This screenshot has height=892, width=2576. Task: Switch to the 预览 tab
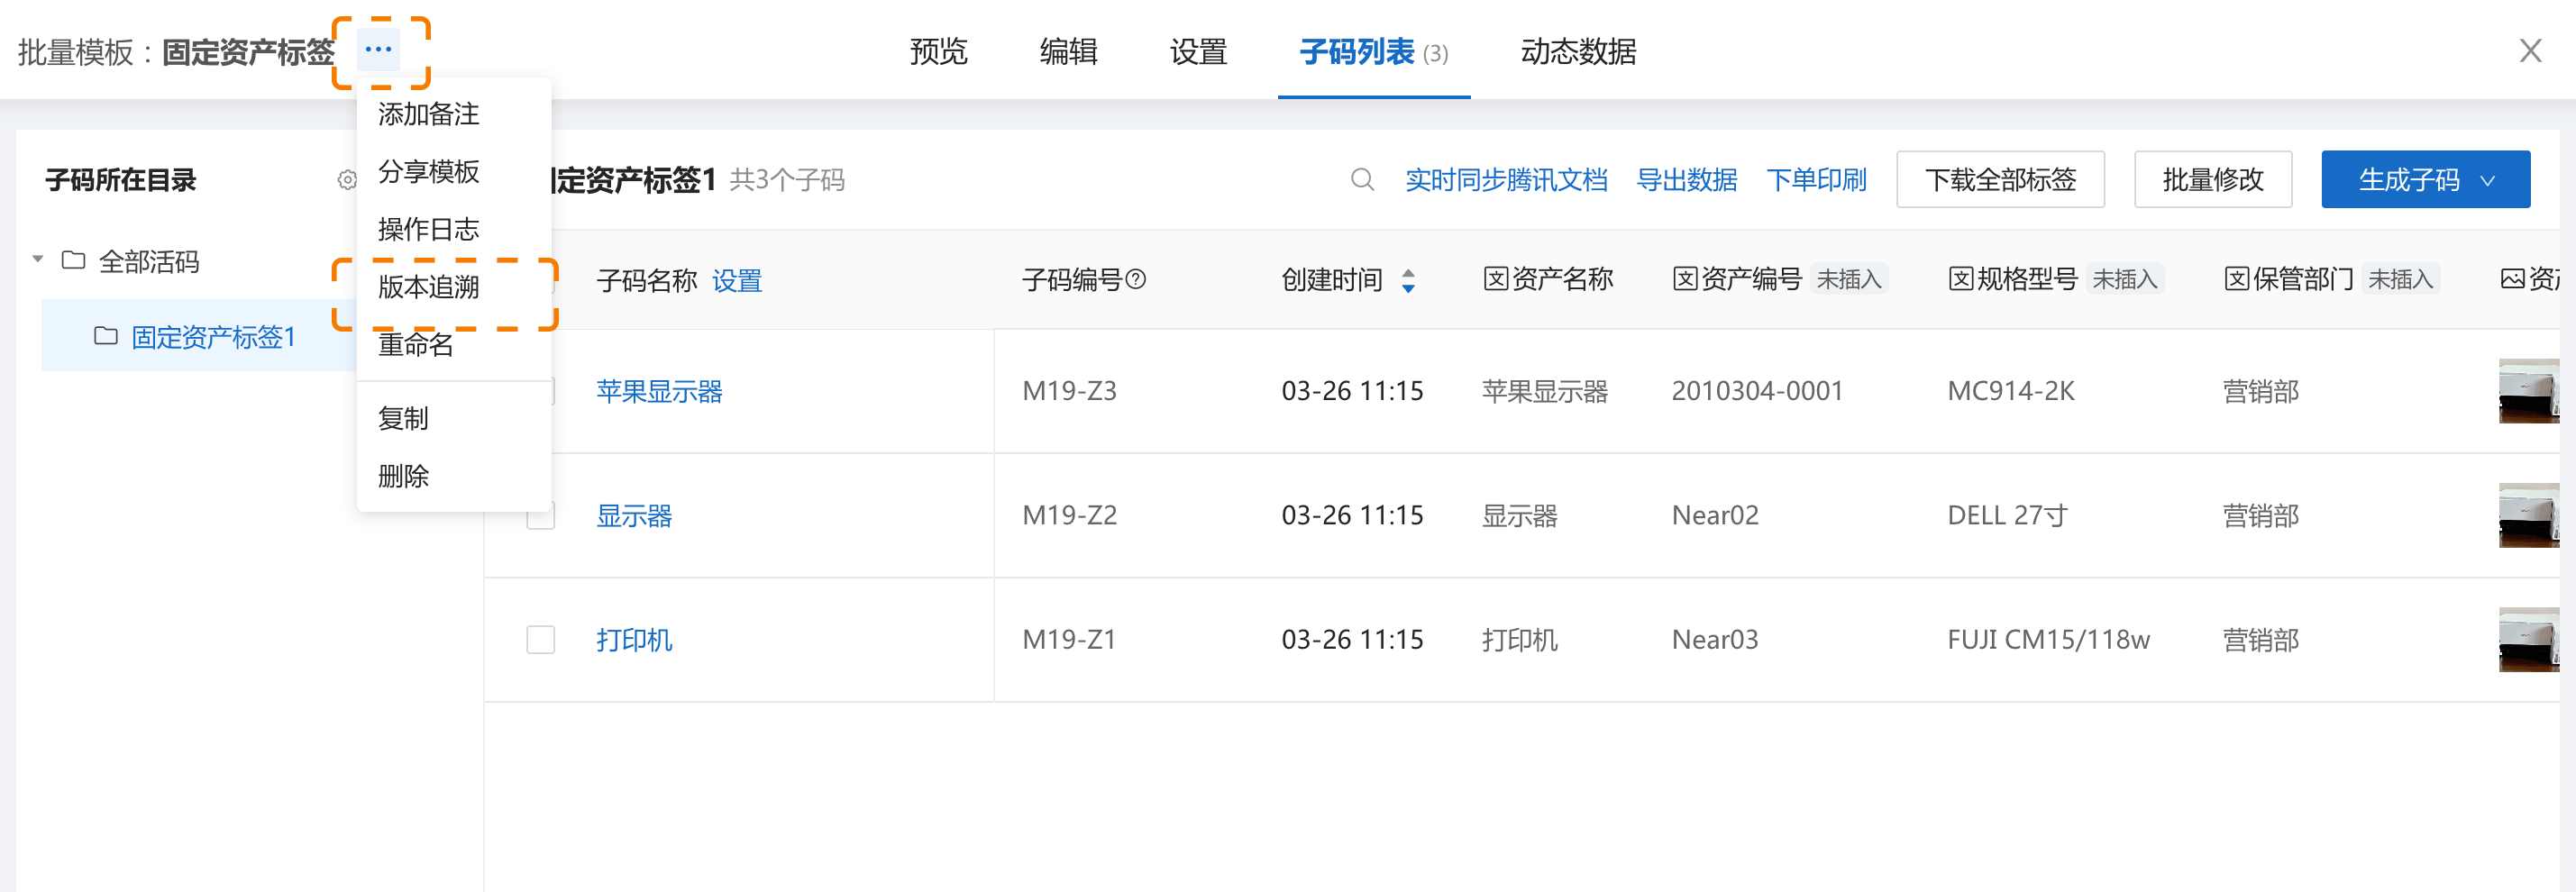[938, 51]
